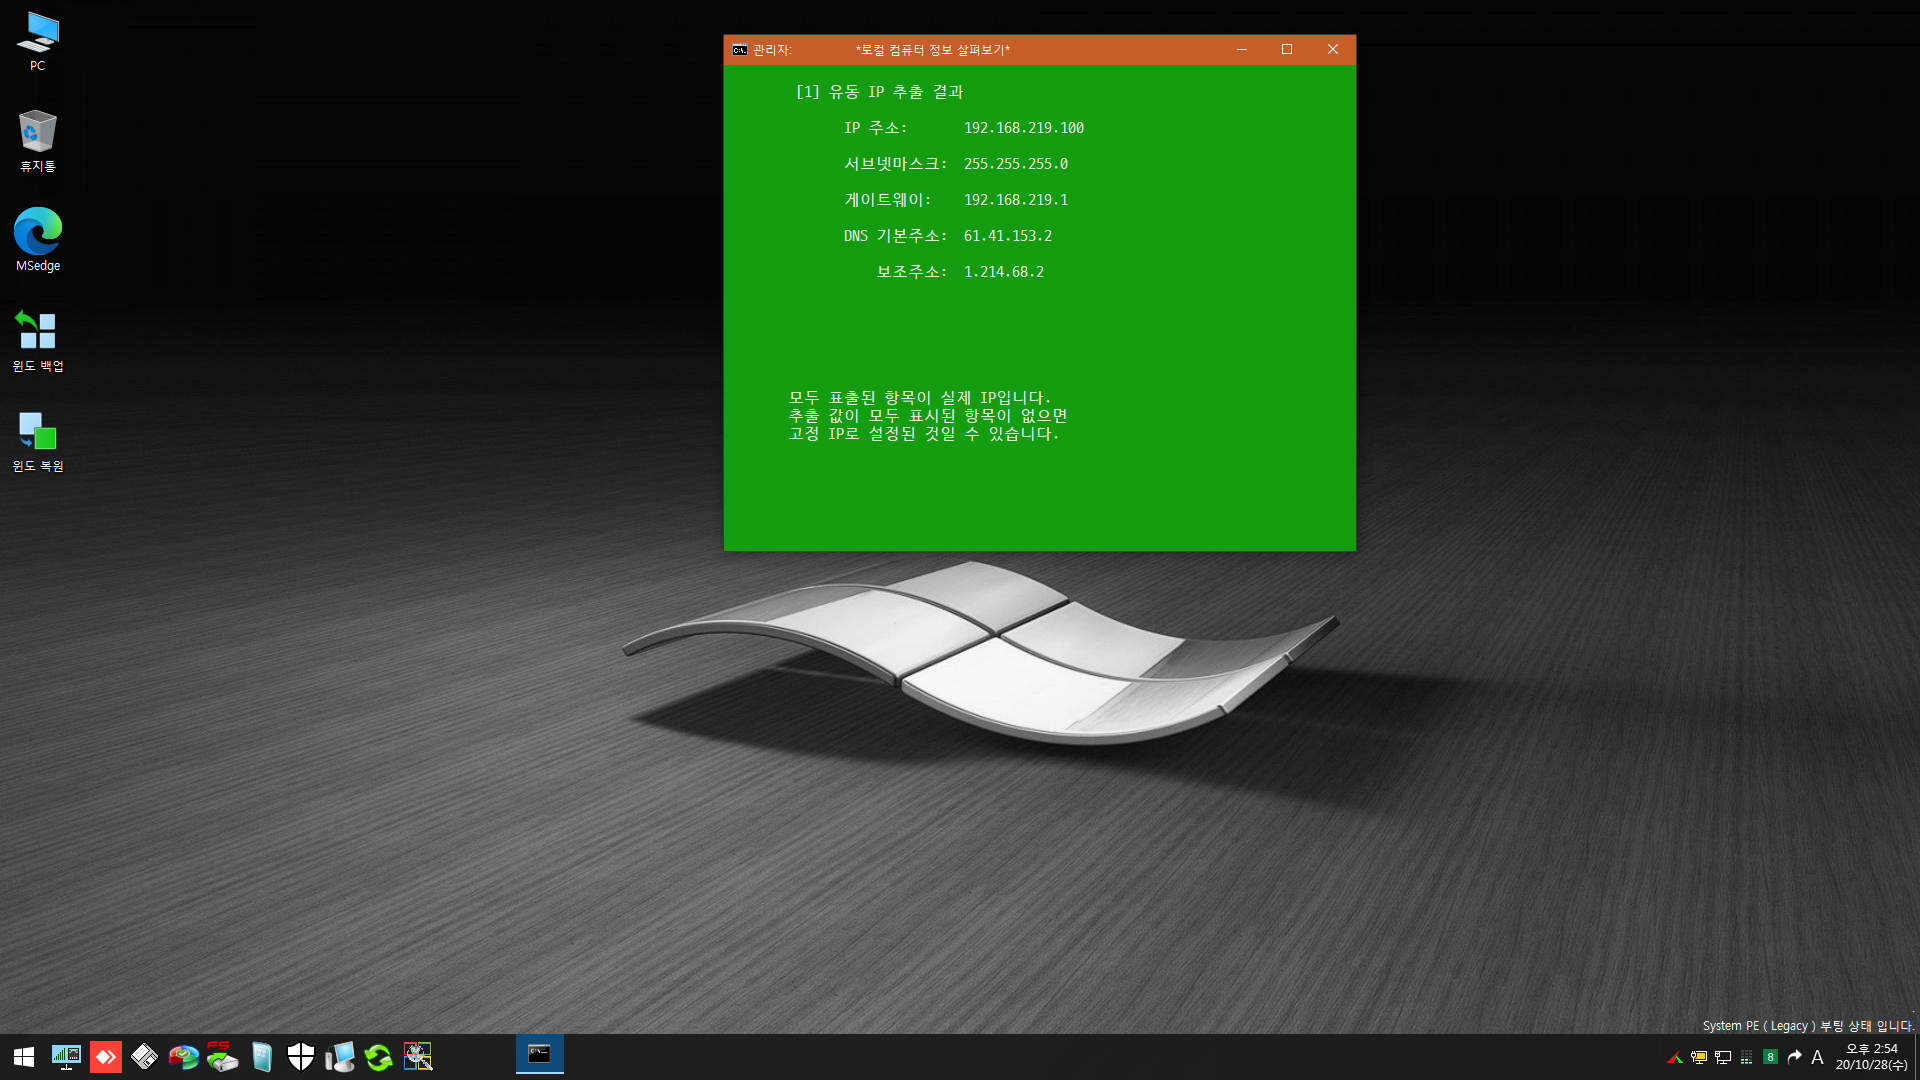Click the 서브넷마스크 label
Screen dimensions: 1920x1080
click(895, 164)
